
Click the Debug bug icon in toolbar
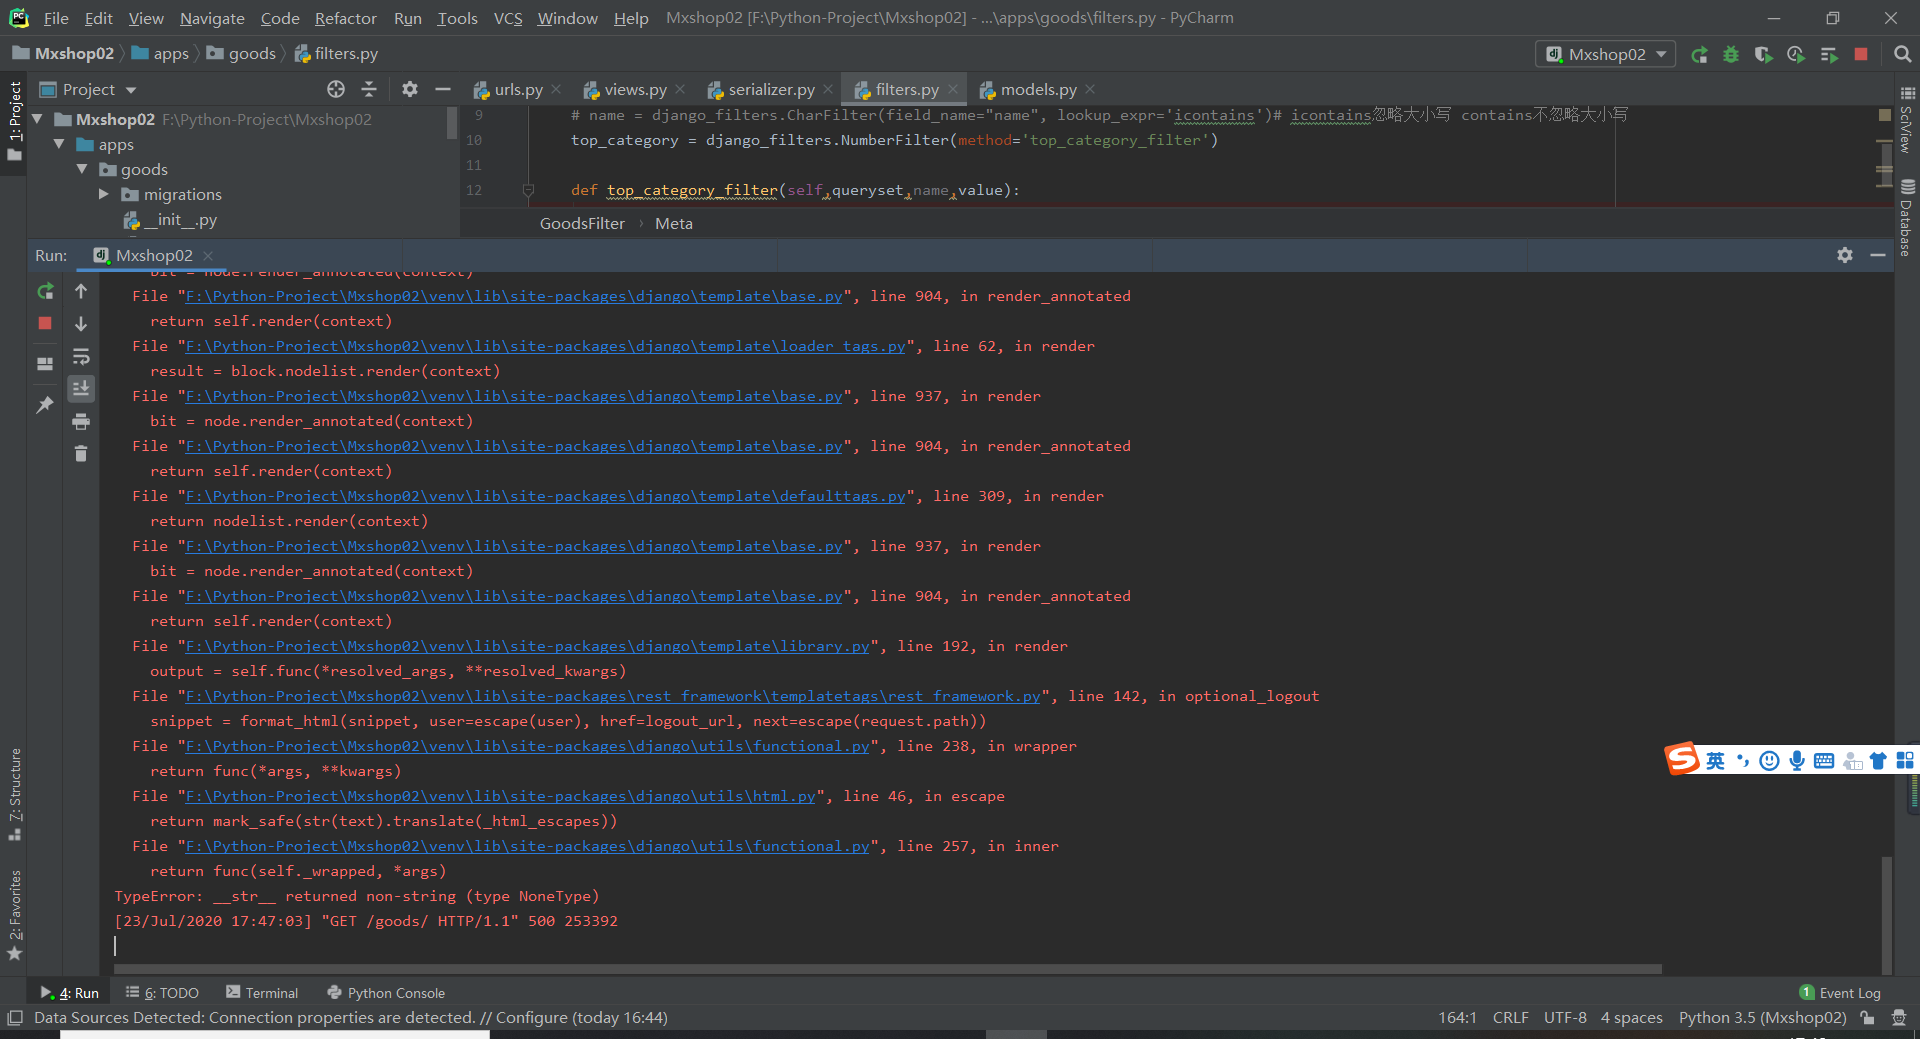point(1731,55)
